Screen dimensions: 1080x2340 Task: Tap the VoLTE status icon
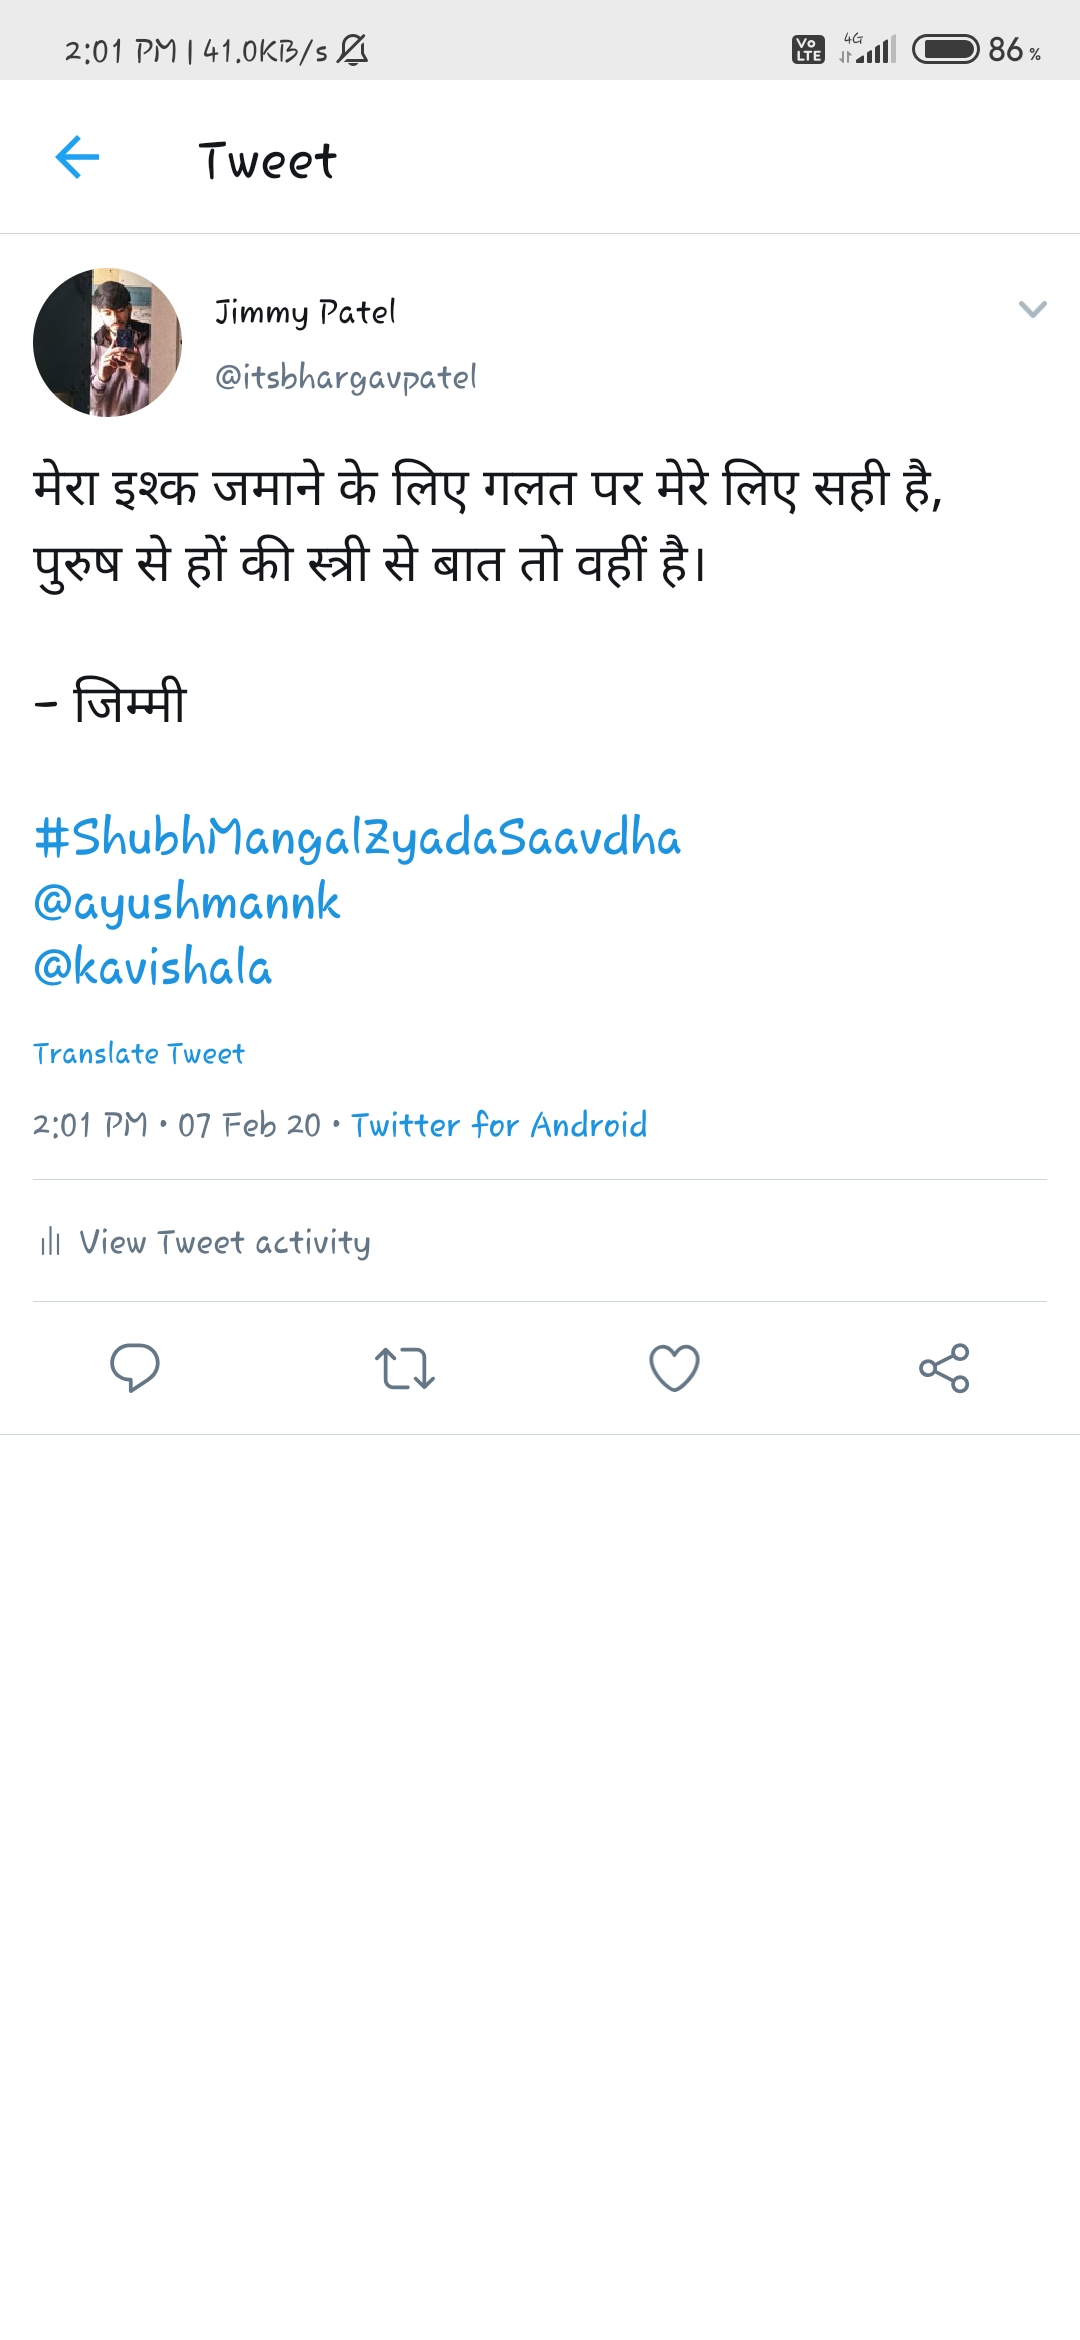807,49
